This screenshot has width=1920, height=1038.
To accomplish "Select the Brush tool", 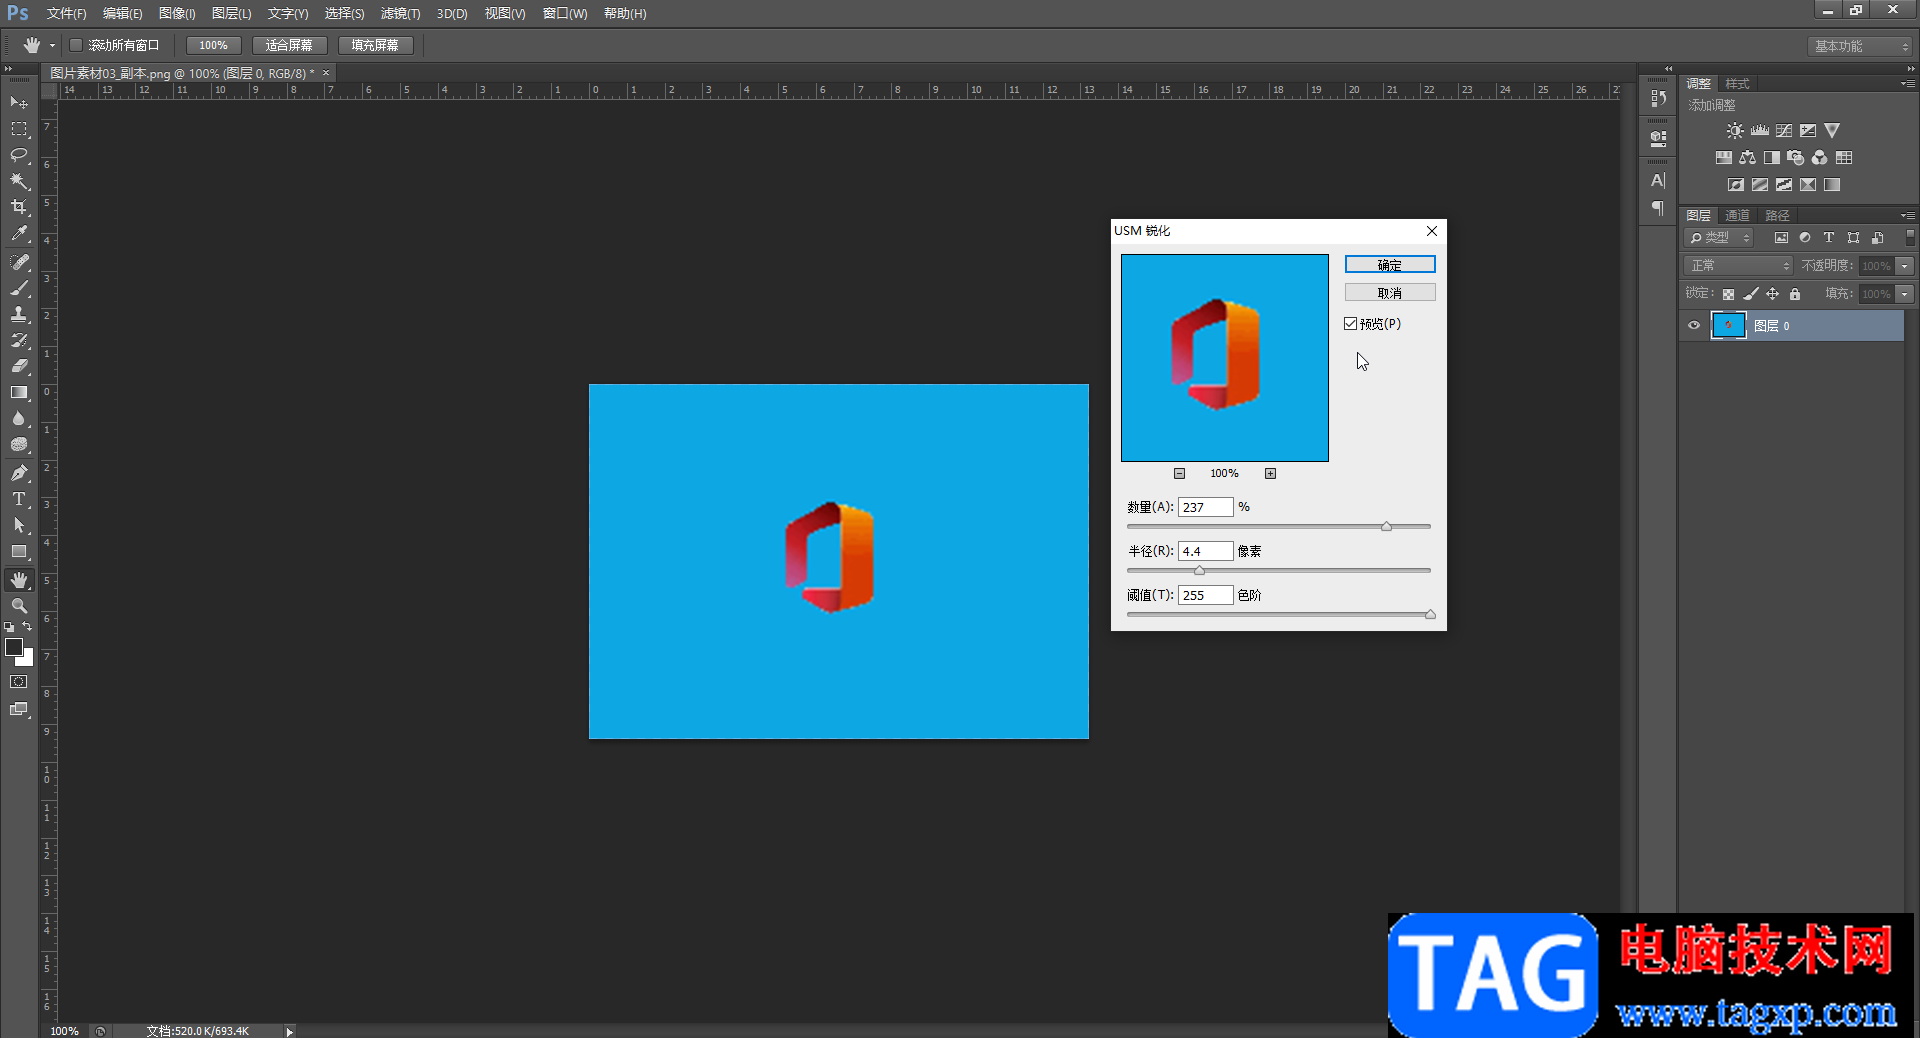I will (x=19, y=288).
